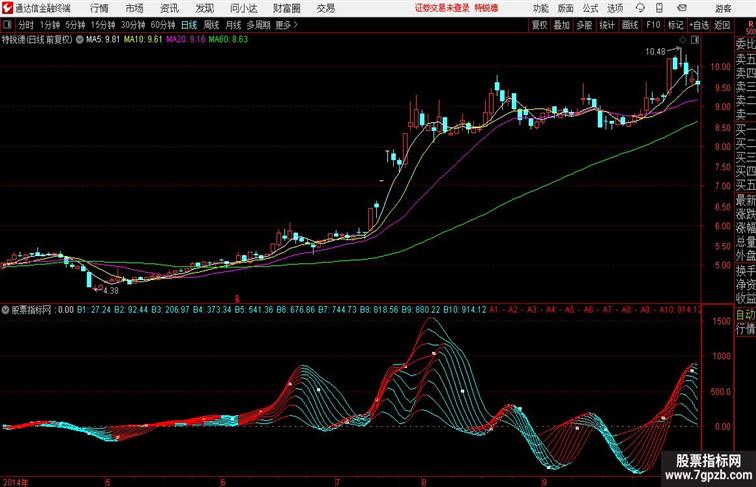Click the MA60: 8.63 indicator label

click(228, 40)
